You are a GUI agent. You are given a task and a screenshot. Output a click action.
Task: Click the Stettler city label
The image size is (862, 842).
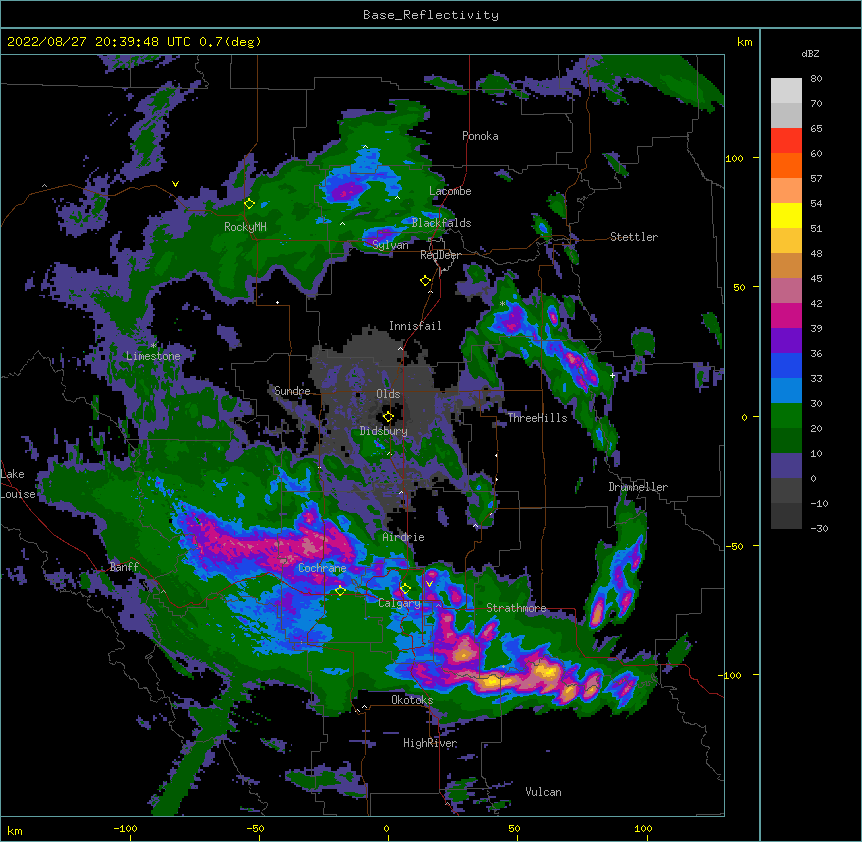[x=634, y=237]
